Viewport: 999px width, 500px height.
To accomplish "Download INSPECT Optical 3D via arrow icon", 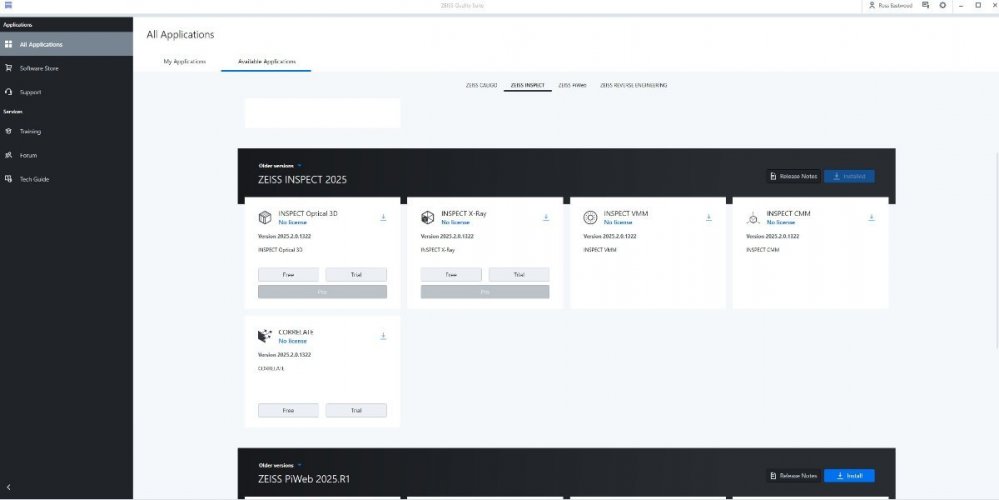I will (383, 217).
